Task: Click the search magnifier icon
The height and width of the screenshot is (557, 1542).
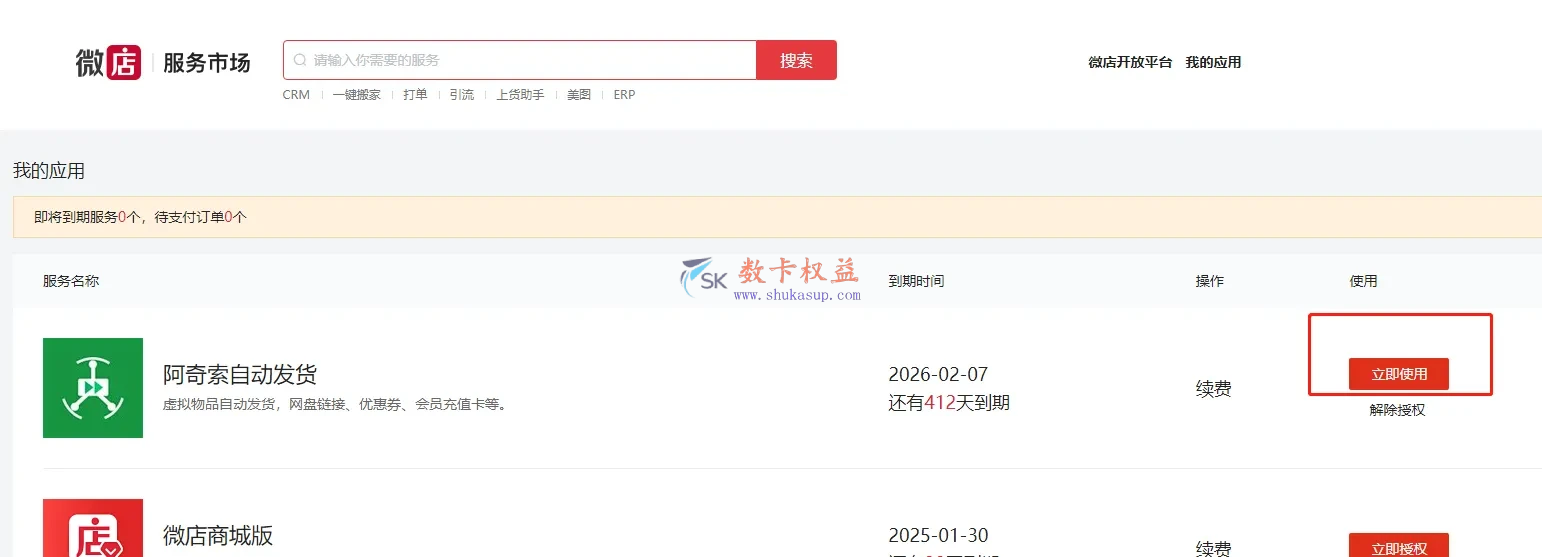Action: [x=300, y=60]
